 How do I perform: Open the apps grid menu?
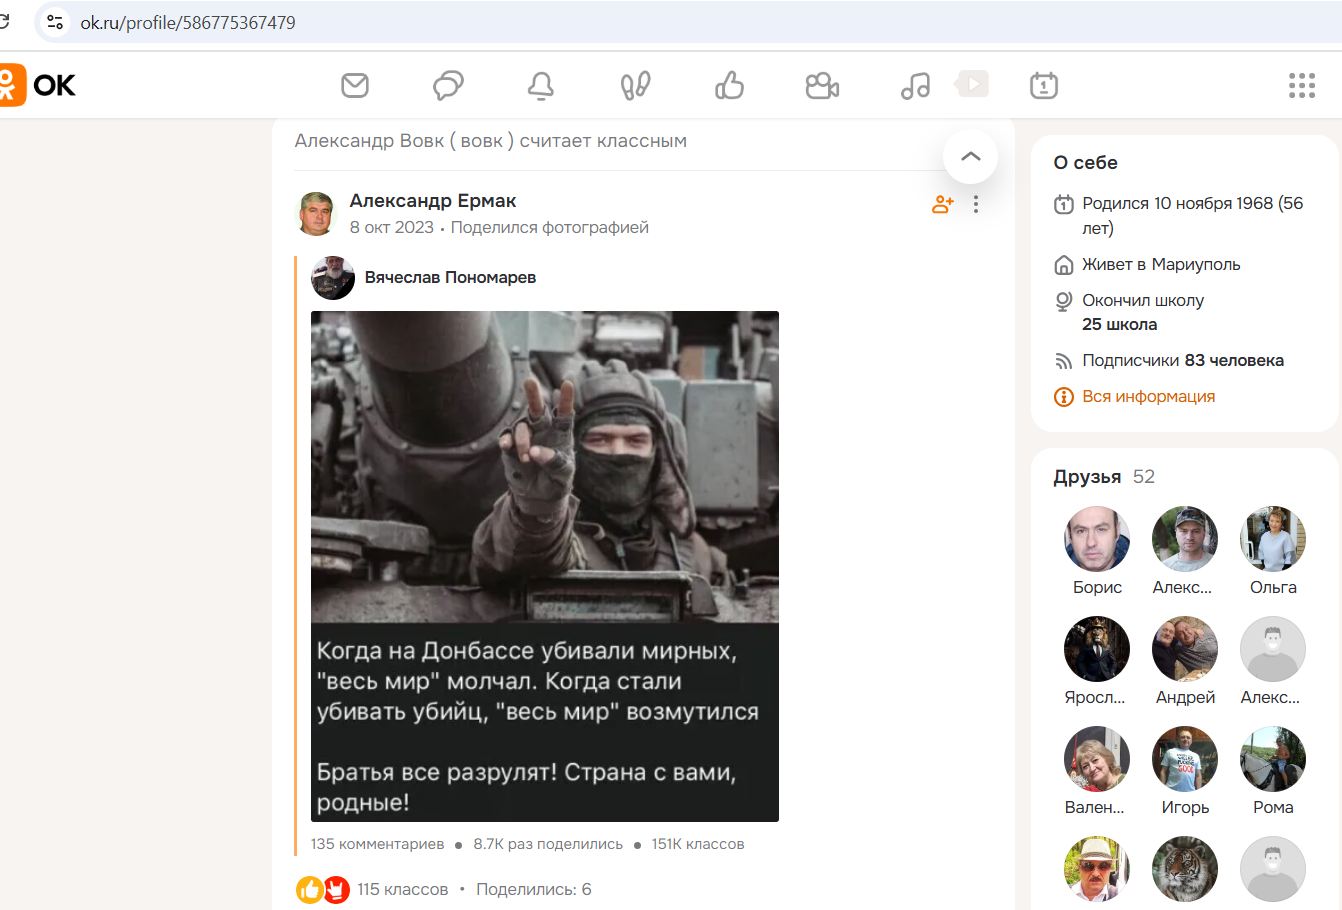1301,86
